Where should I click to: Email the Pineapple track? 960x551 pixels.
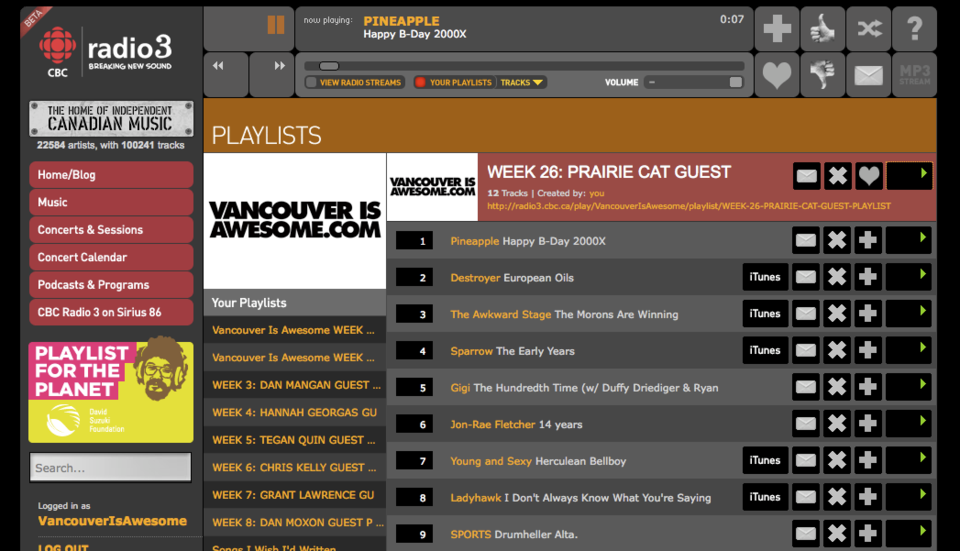(x=806, y=240)
